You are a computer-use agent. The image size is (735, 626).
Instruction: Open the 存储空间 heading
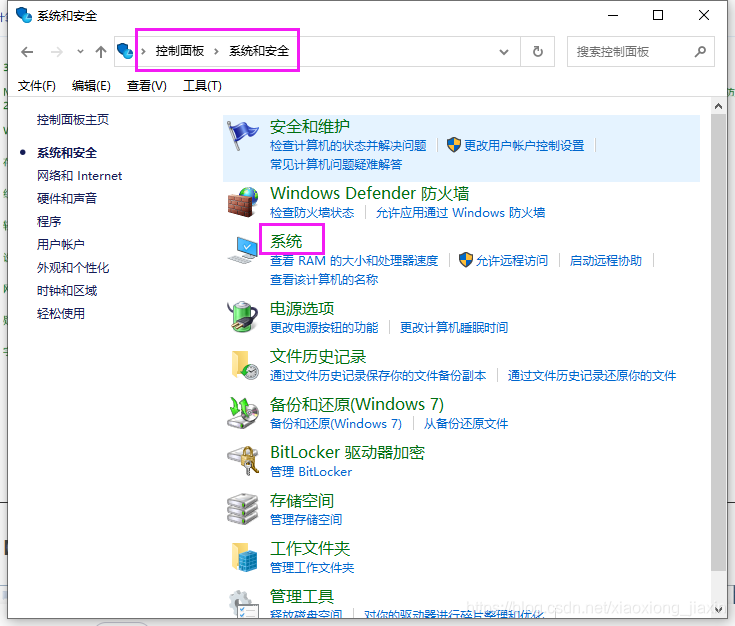click(x=301, y=500)
